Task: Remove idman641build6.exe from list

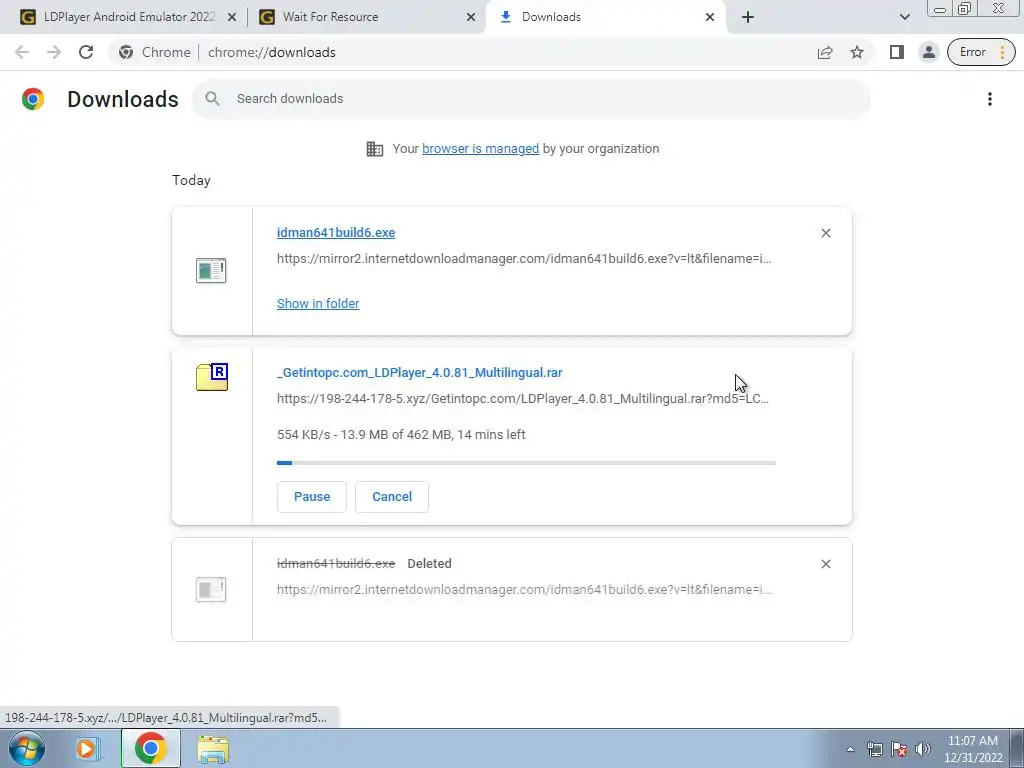Action: click(x=825, y=233)
